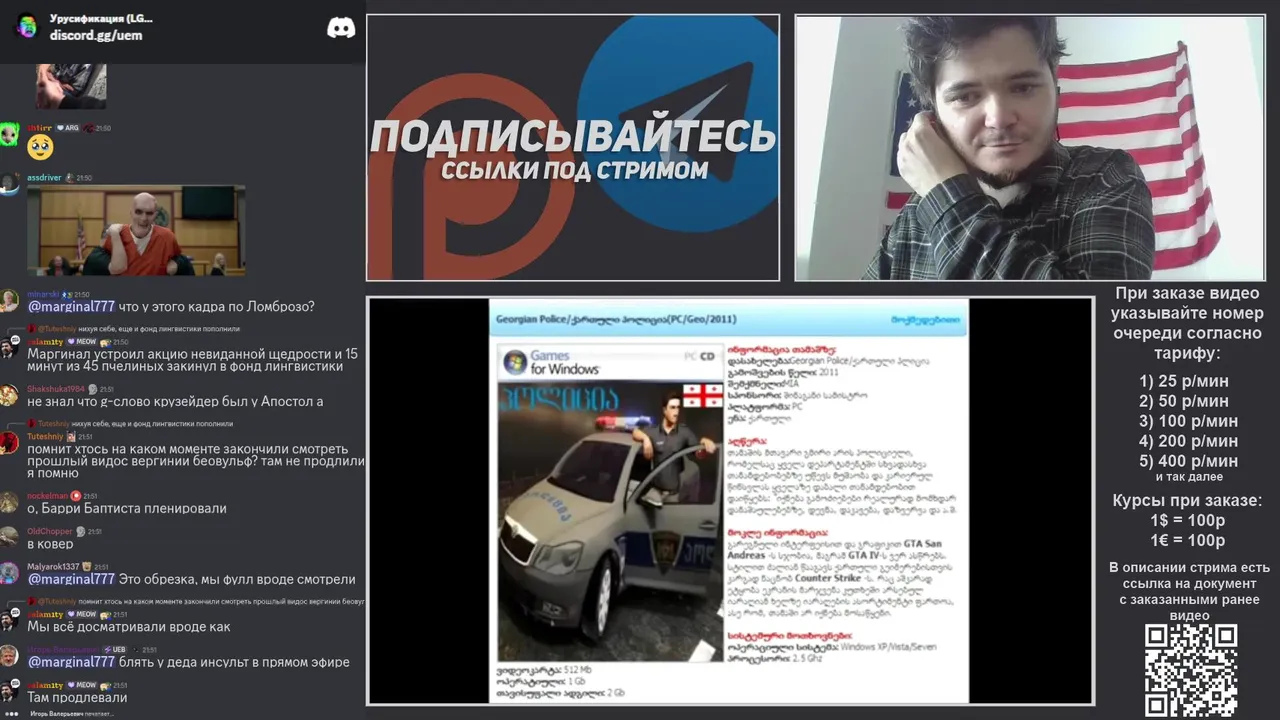Open Tuteshniy's red avatar
Image resolution: width=1280 pixels, height=720 pixels.
9,442
